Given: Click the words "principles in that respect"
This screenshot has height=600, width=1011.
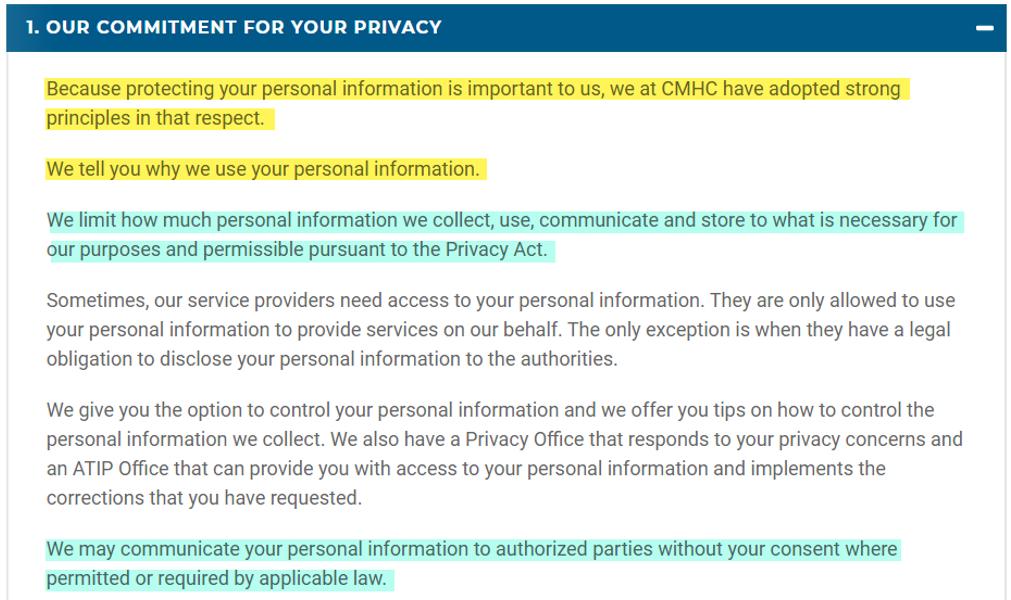Looking at the screenshot, I should click(x=155, y=118).
